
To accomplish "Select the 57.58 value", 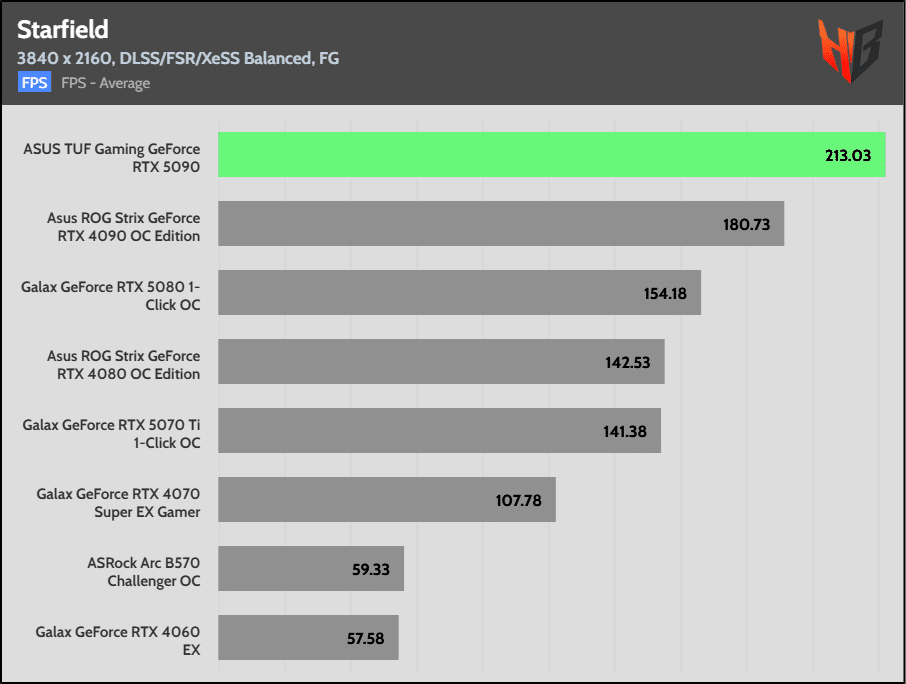I will [x=365, y=638].
